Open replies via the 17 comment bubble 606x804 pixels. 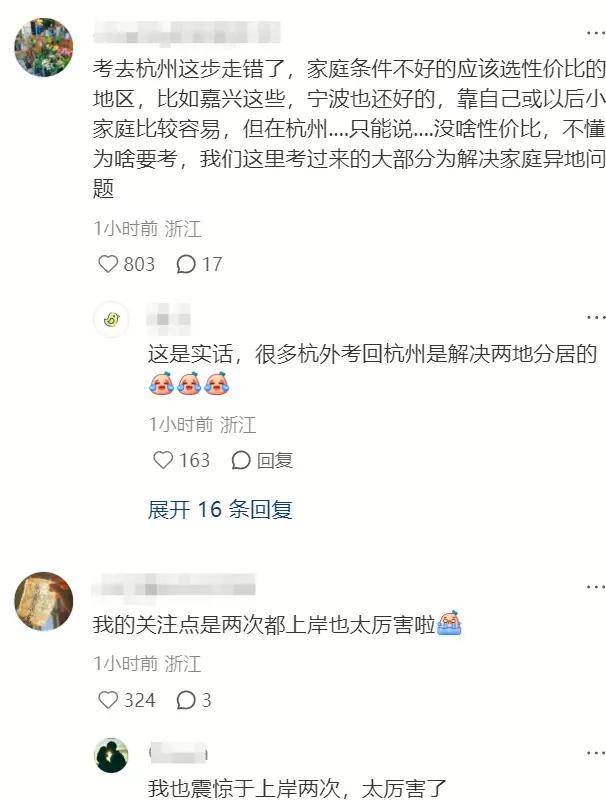pyautogui.click(x=186, y=264)
